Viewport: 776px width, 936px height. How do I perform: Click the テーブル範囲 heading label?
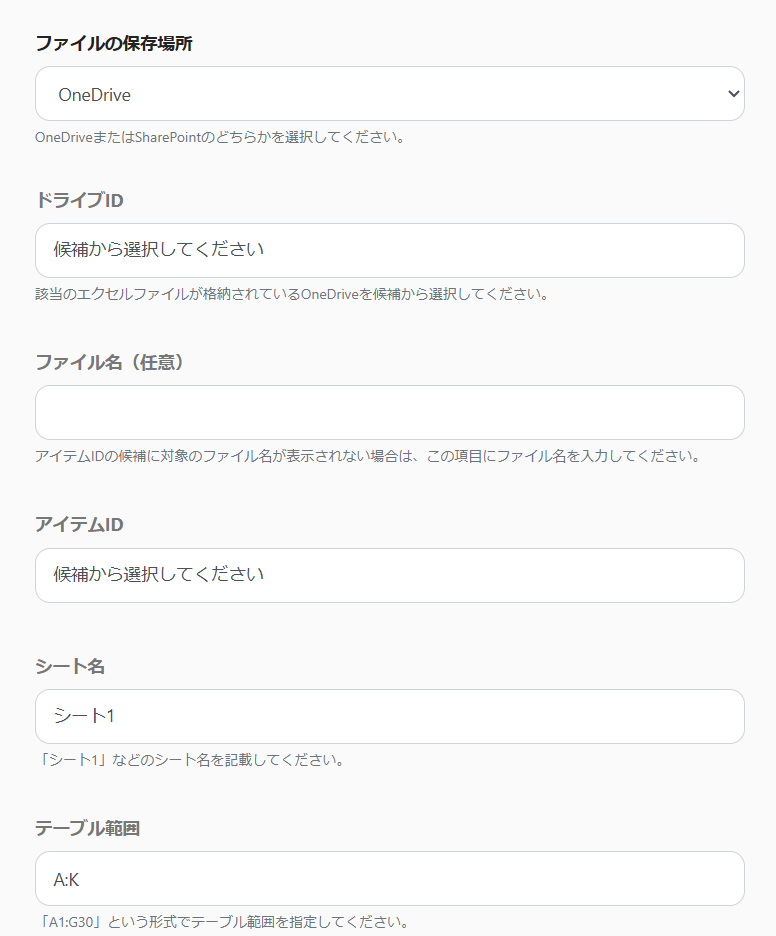click(88, 828)
